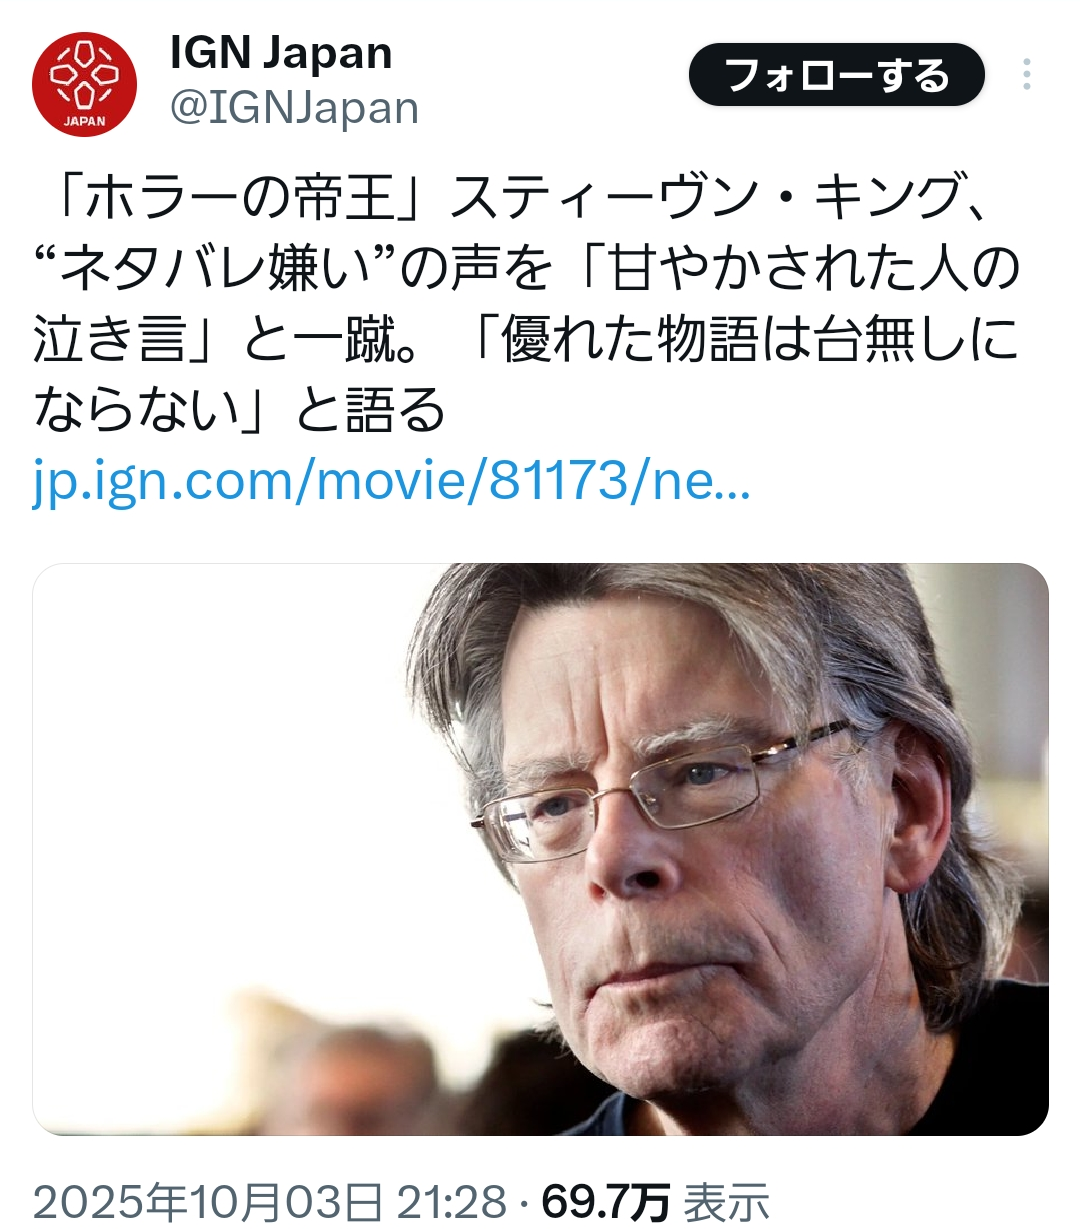Click the JAPAN label on the profile picture

click(x=85, y=122)
